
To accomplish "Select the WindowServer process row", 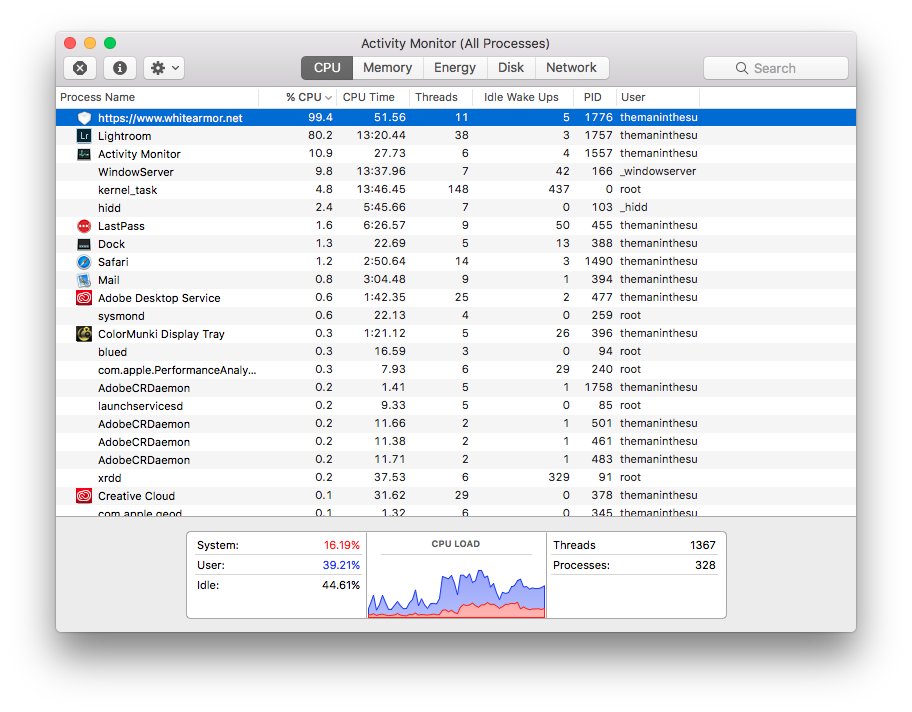I will pyautogui.click(x=456, y=172).
